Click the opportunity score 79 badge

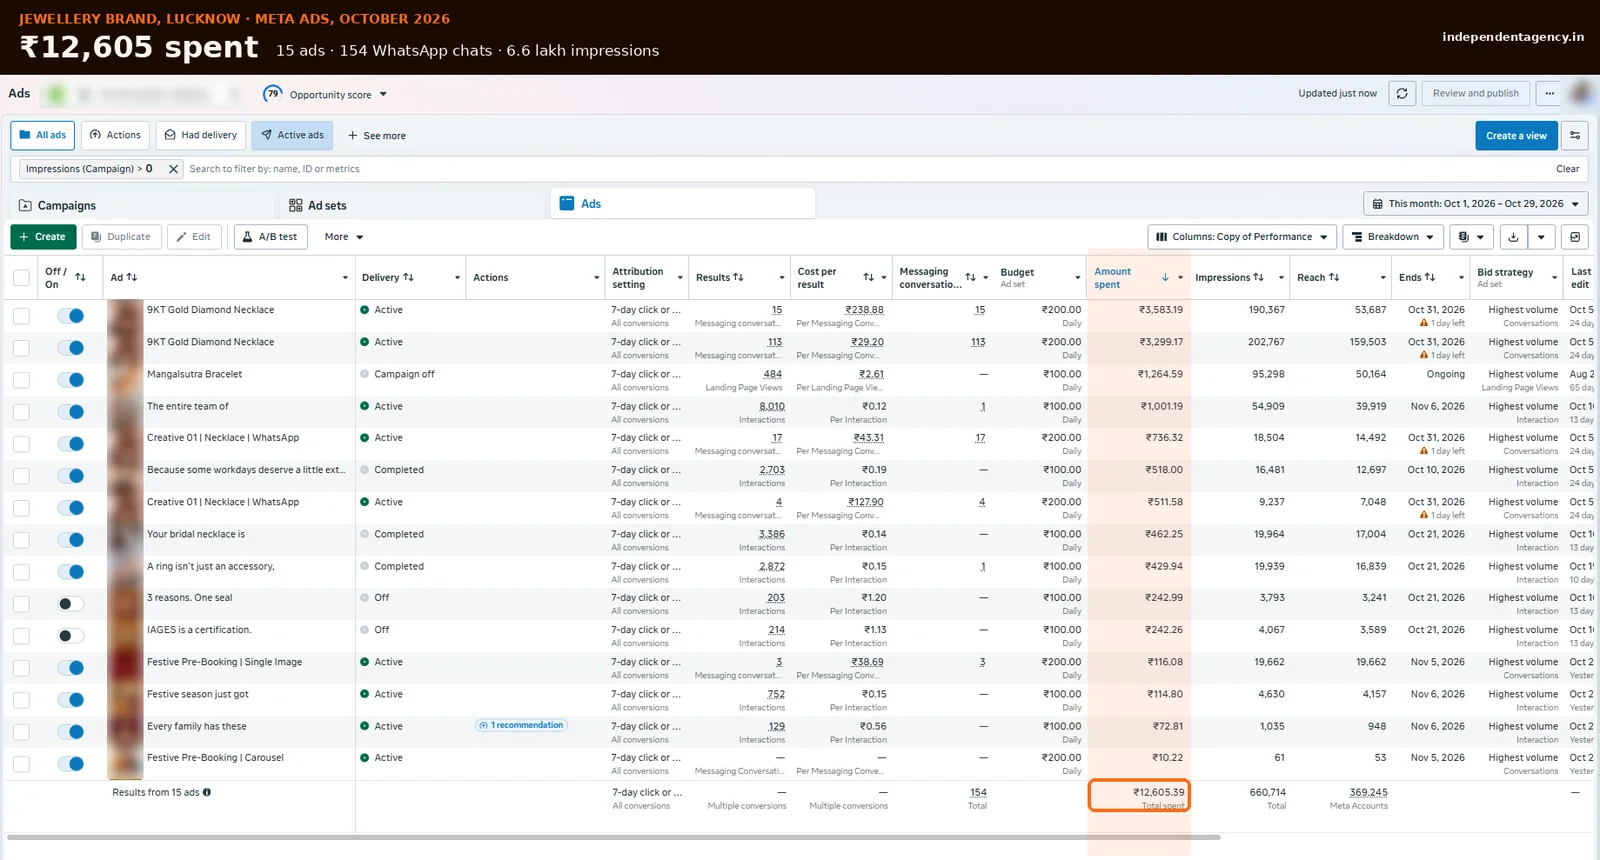coord(273,94)
